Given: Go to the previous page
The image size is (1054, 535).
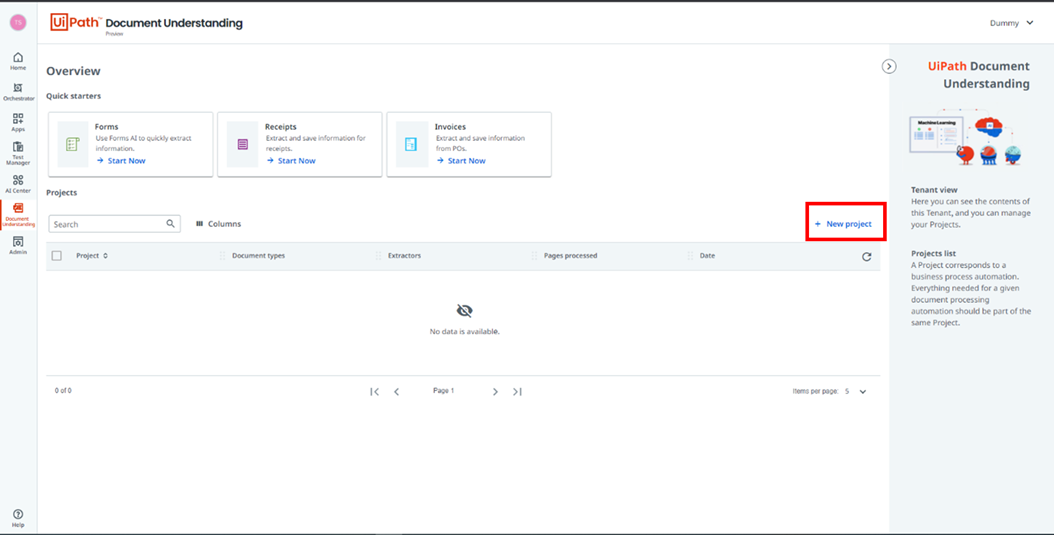Looking at the screenshot, I should (397, 391).
